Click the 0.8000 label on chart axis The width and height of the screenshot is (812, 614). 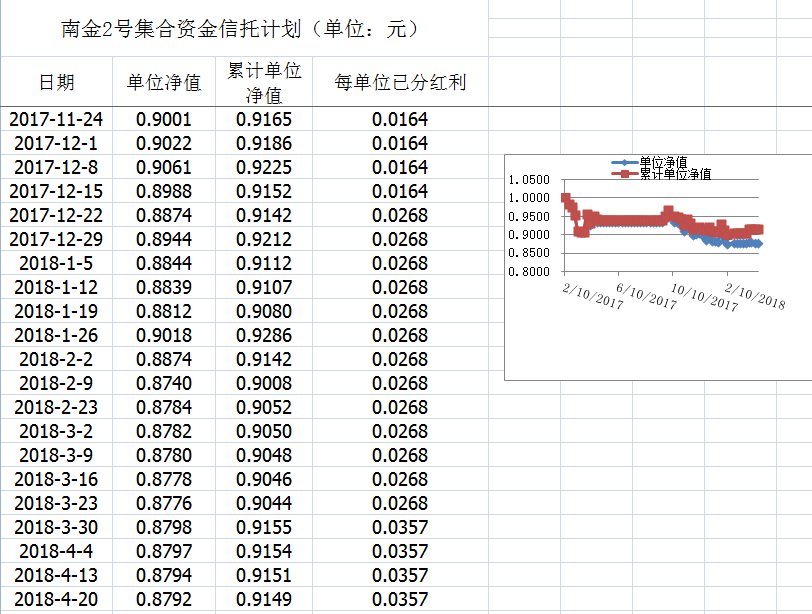[x=529, y=271]
